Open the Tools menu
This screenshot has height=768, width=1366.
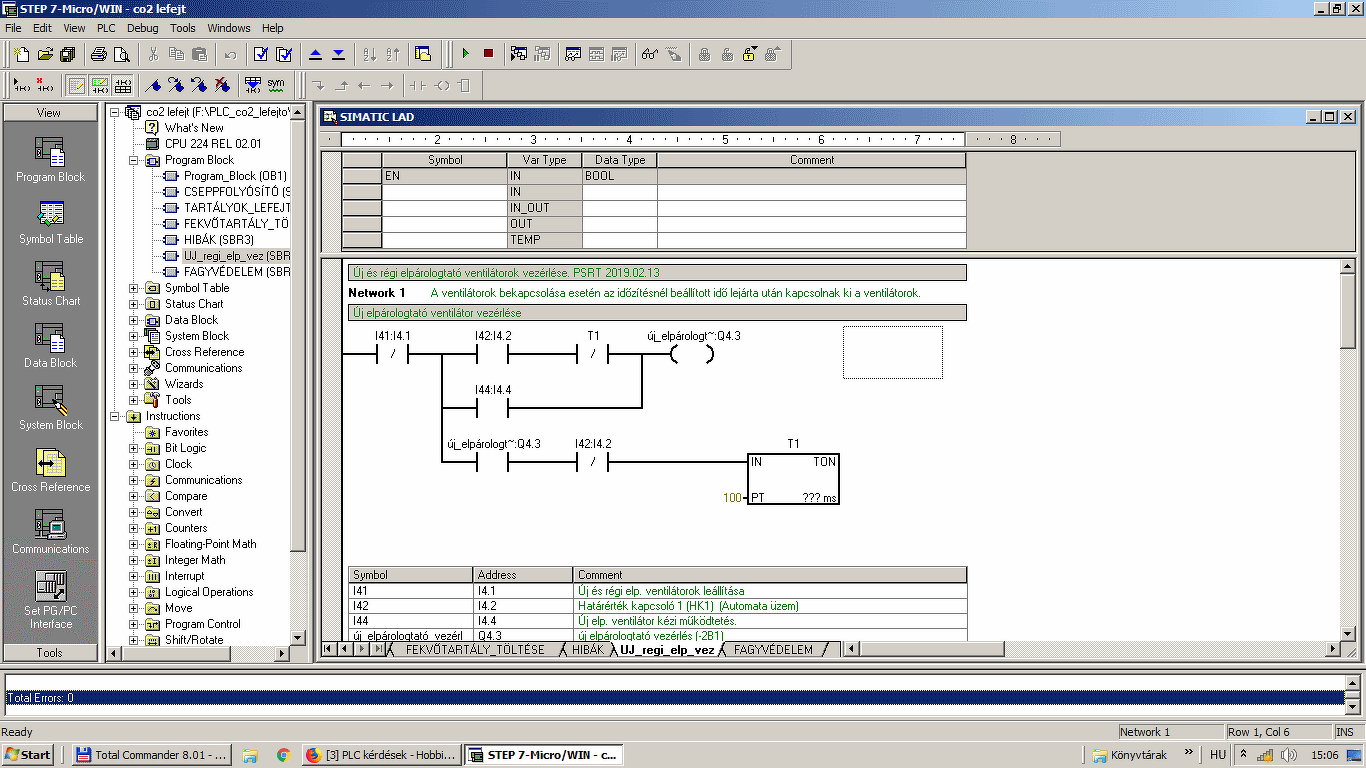coord(183,28)
